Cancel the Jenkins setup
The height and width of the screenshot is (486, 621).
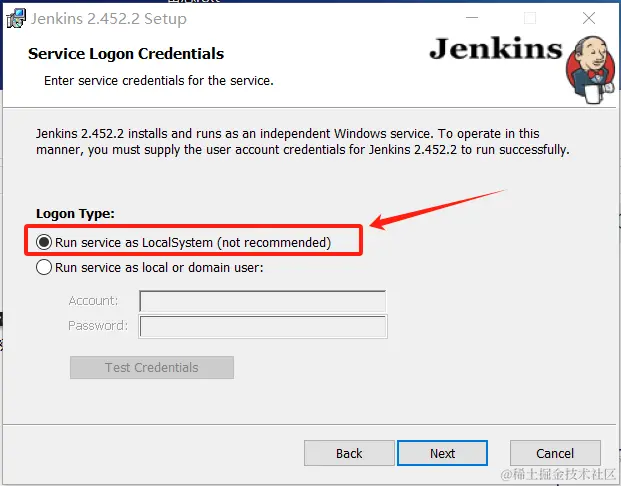pos(555,453)
